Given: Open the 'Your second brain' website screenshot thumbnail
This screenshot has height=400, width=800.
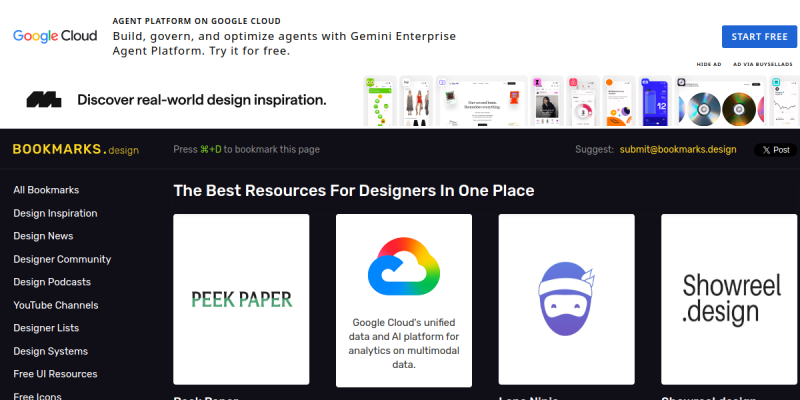Looking at the screenshot, I should click(482, 102).
